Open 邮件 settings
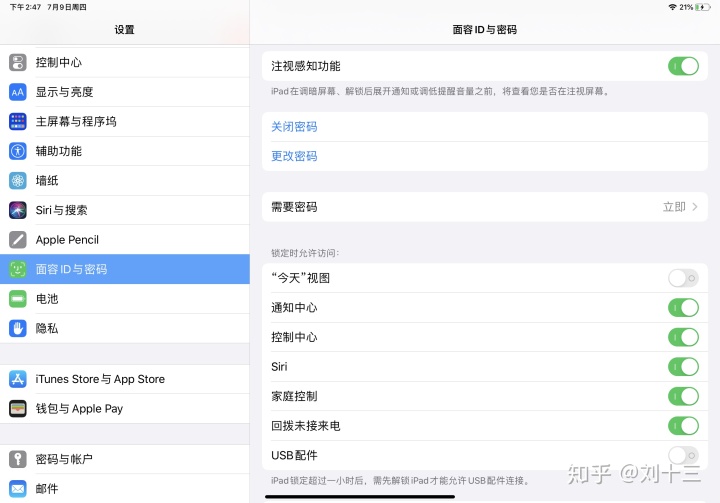Viewport: 720px width, 503px height. pyautogui.click(x=125, y=488)
